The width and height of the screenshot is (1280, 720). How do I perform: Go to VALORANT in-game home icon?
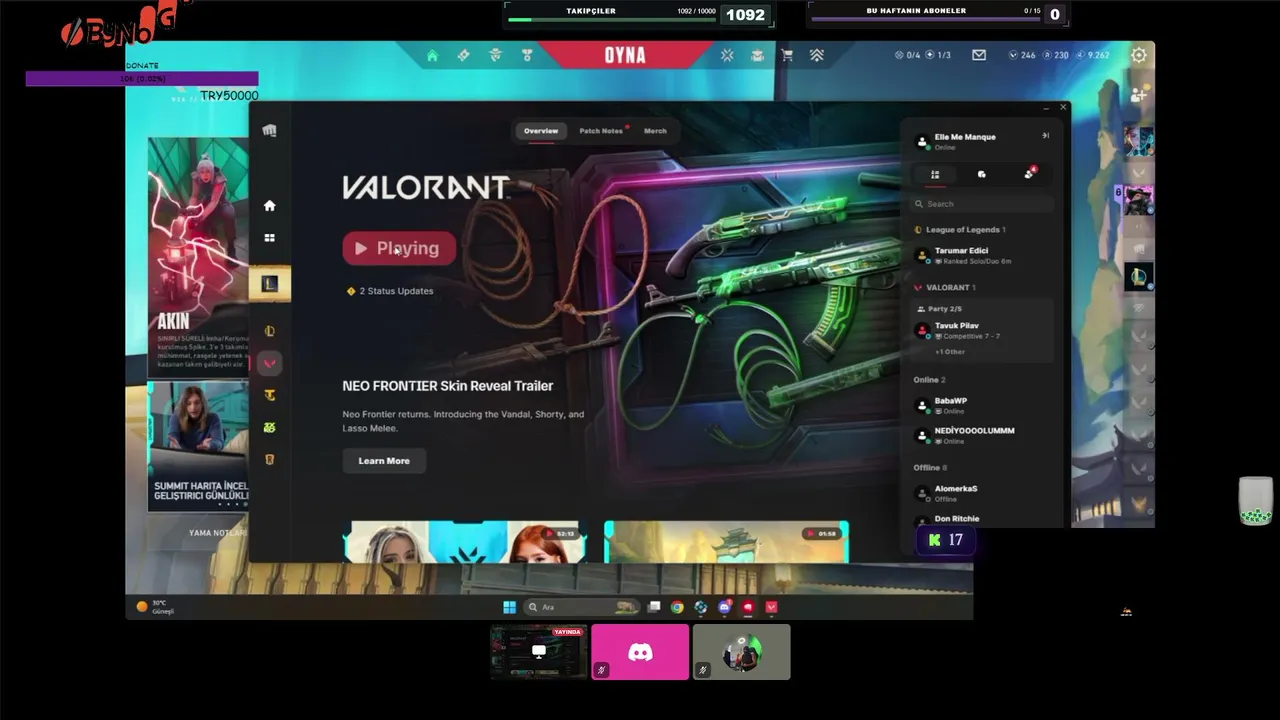tap(432, 56)
